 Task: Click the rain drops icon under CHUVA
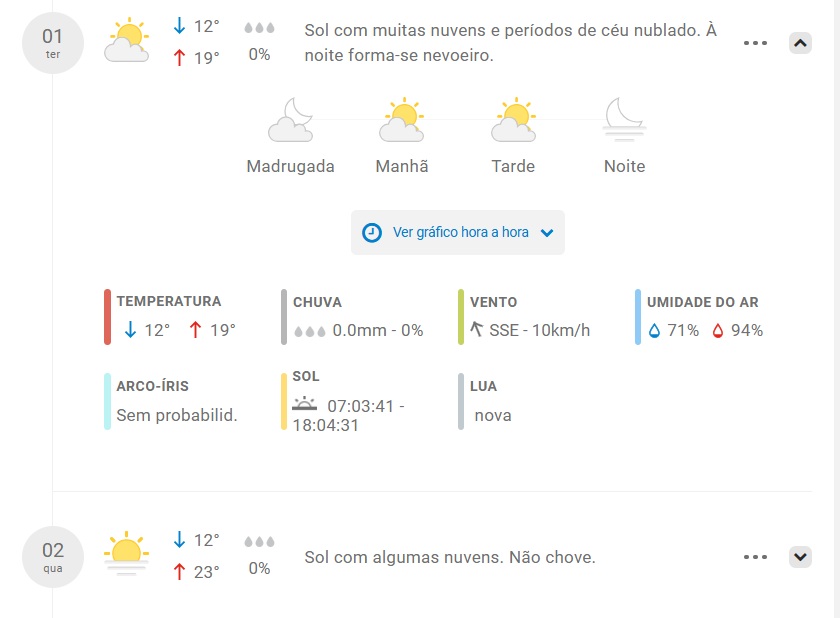(310, 331)
